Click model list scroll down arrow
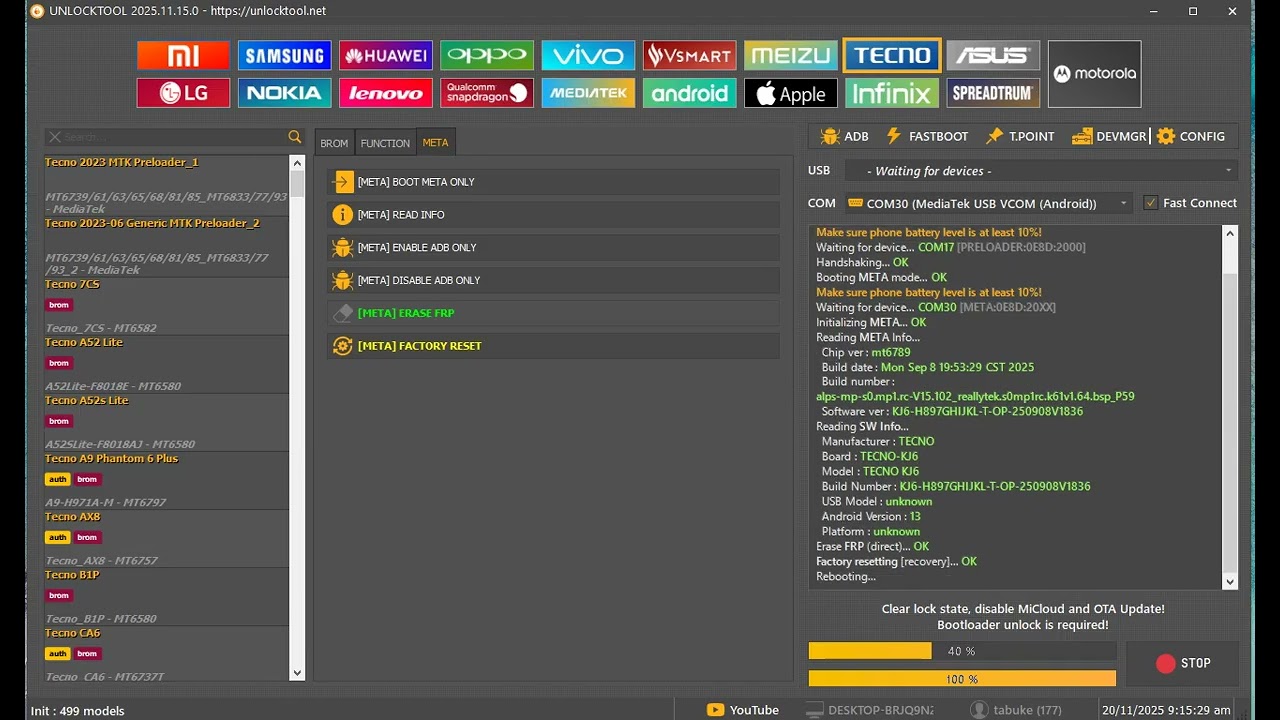This screenshot has width=1280, height=720. point(297,674)
